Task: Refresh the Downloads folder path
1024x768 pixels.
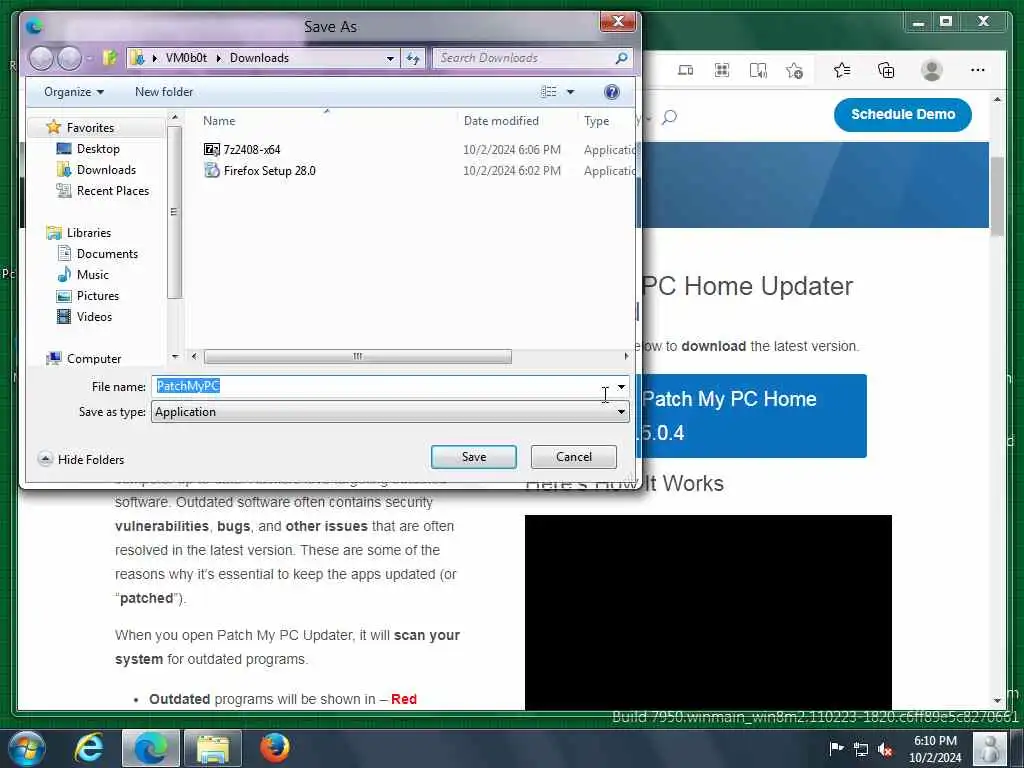Action: [x=413, y=58]
